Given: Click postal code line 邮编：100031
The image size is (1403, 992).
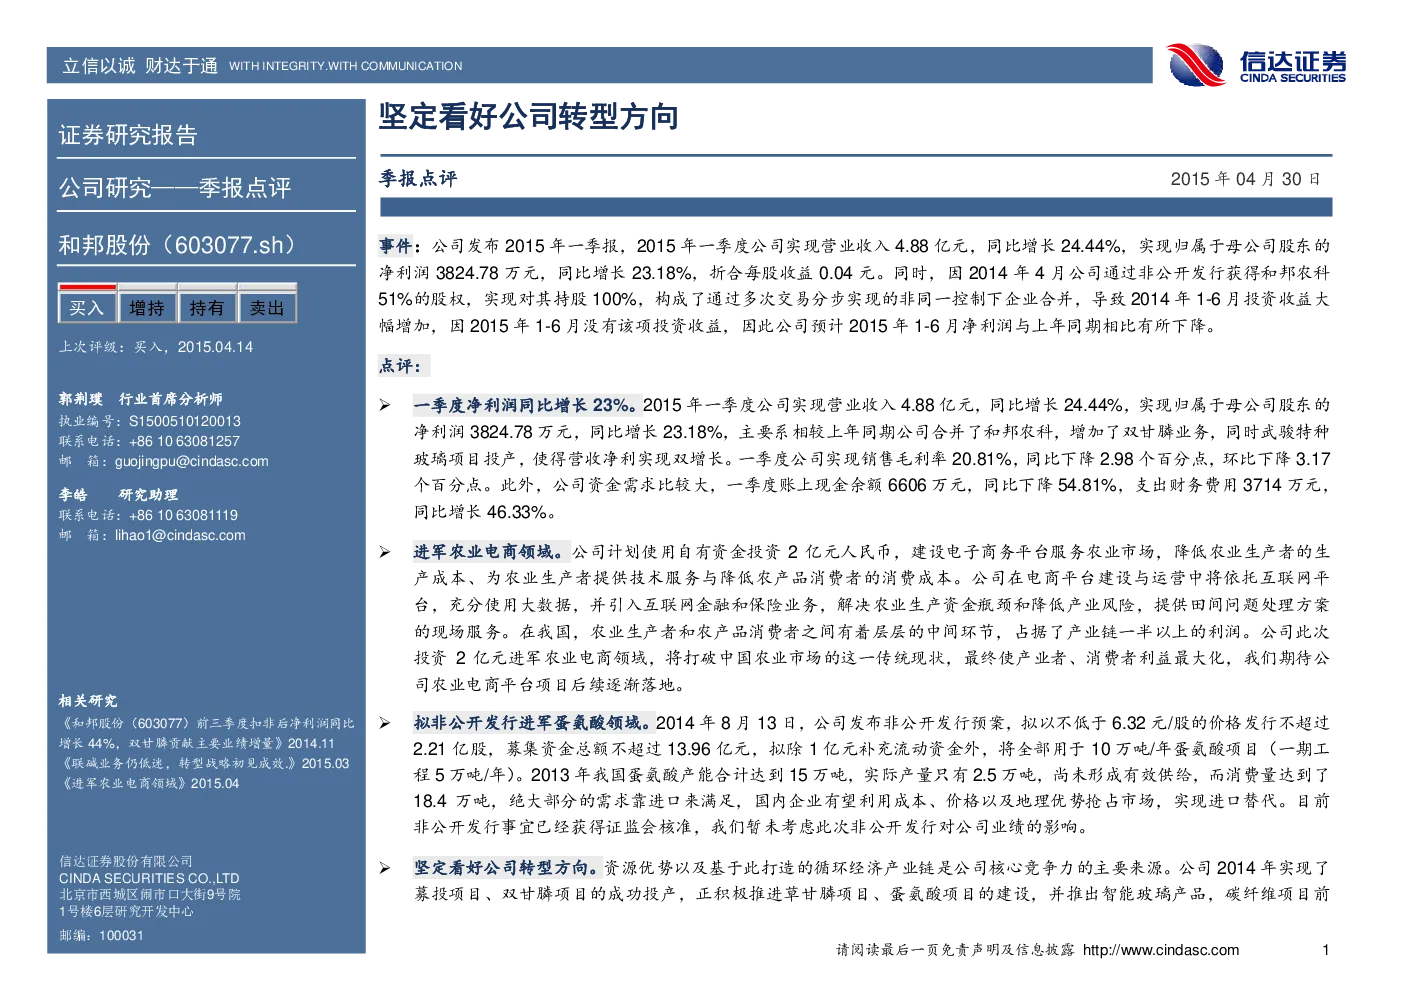Looking at the screenshot, I should pyautogui.click(x=101, y=936).
